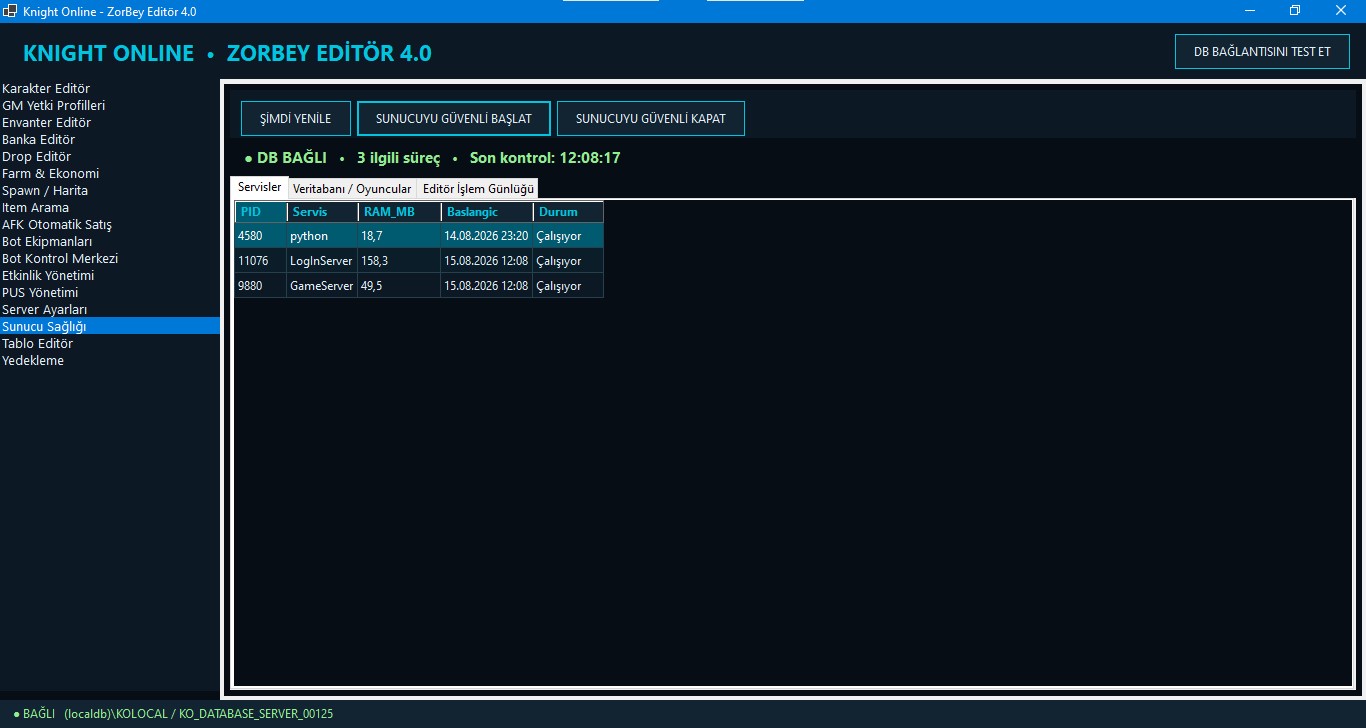Screen dimensions: 1366x728
Task: Start server with SUNUCUYU GÜVENLİ BAŞLAT
Action: click(x=454, y=118)
